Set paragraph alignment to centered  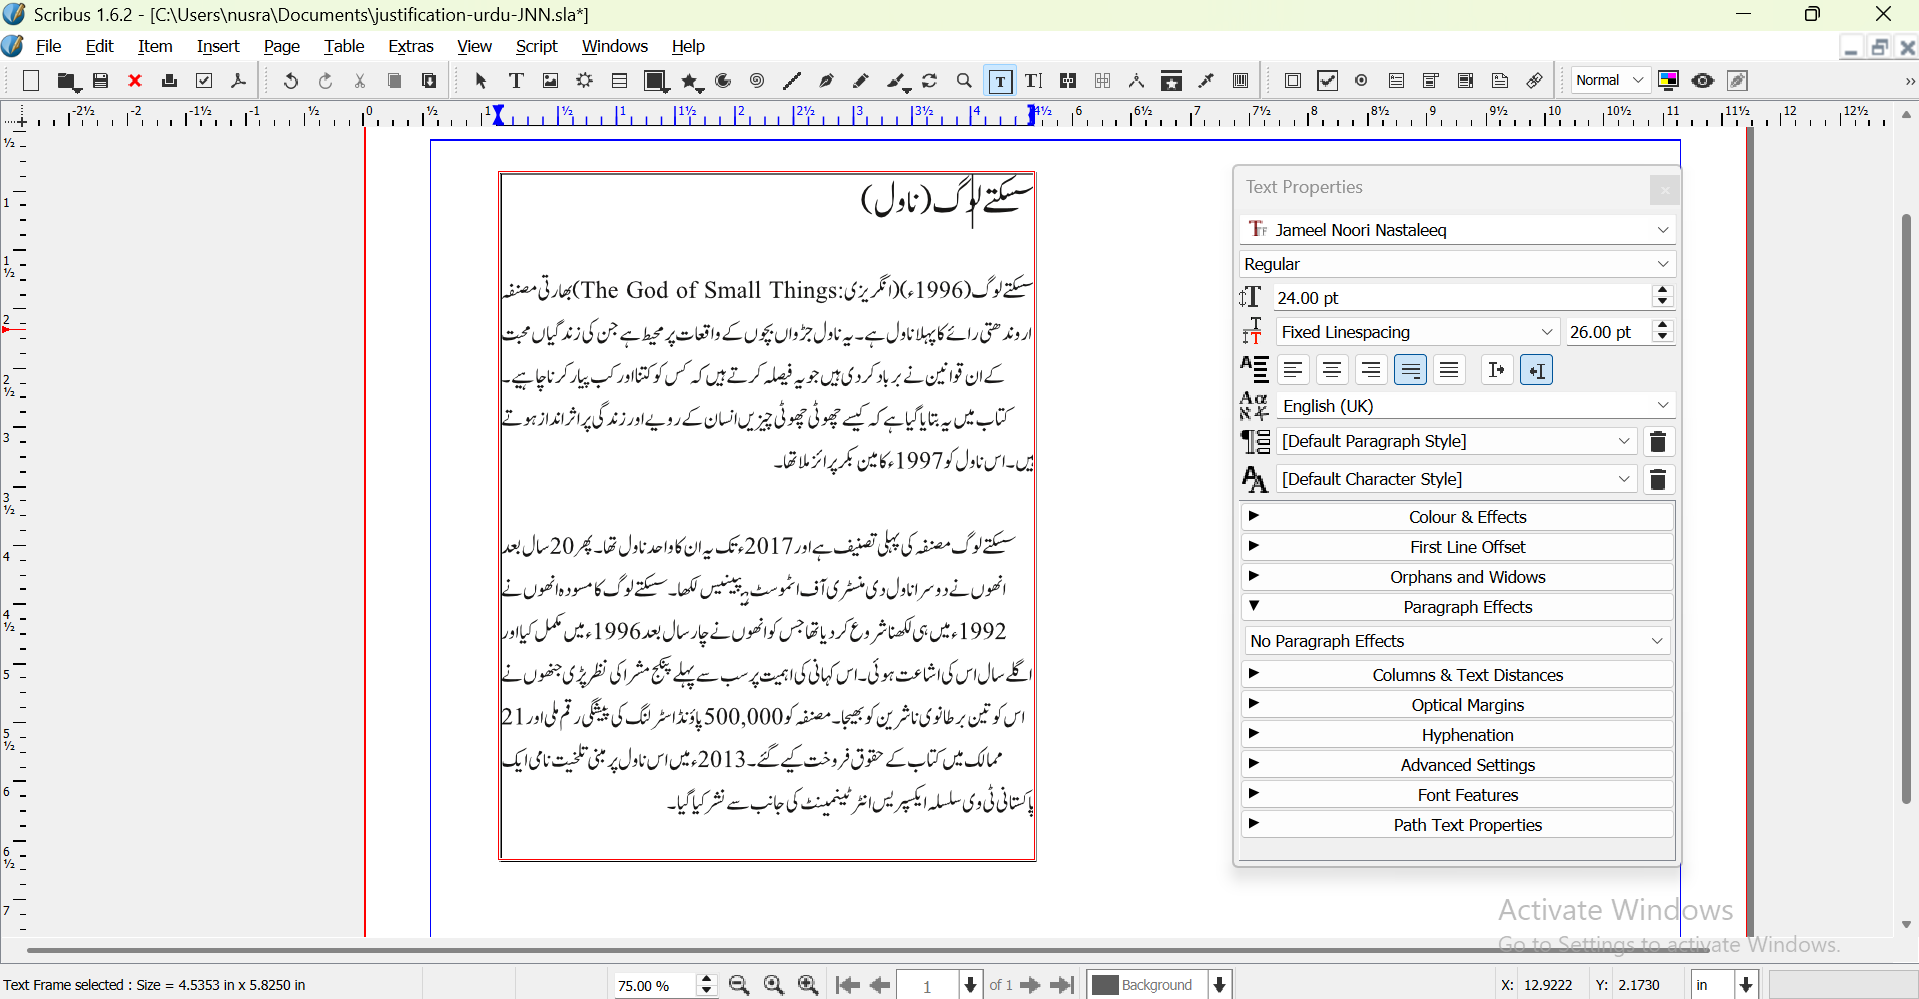pyautogui.click(x=1332, y=370)
